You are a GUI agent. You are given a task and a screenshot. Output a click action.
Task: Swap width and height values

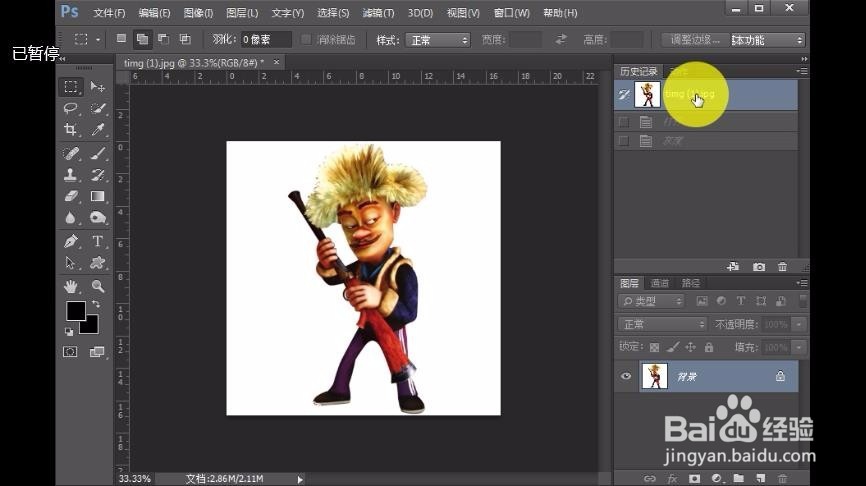(561, 39)
